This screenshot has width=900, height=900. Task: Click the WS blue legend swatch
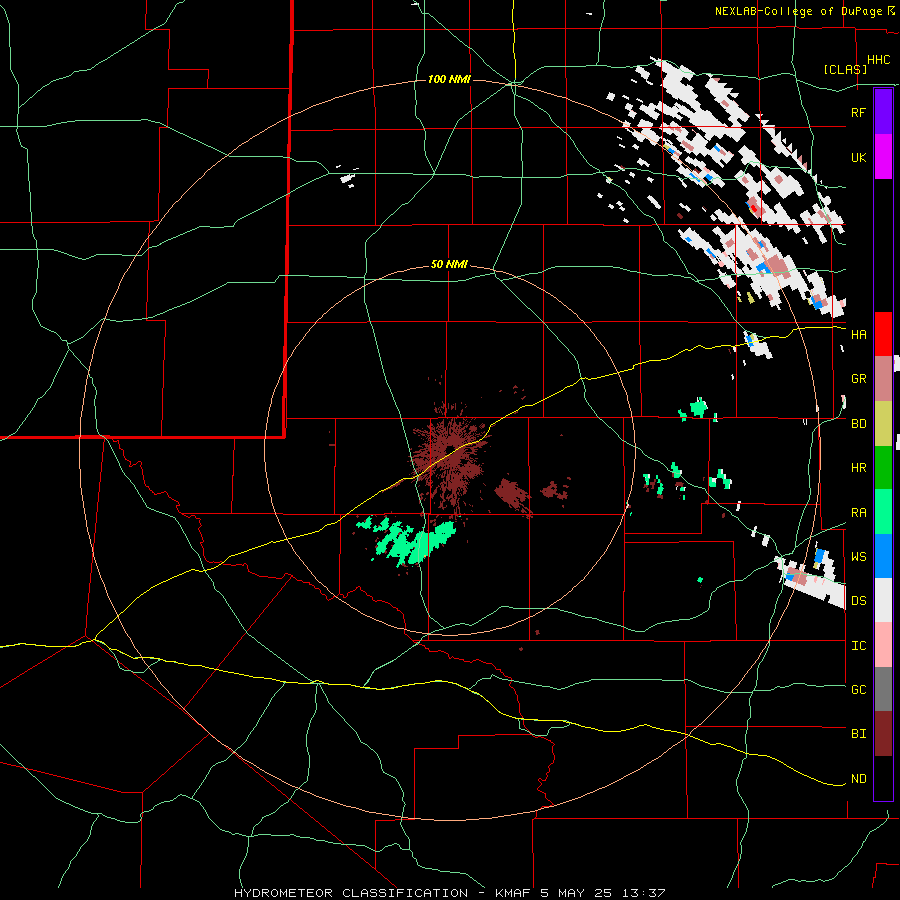tap(883, 556)
